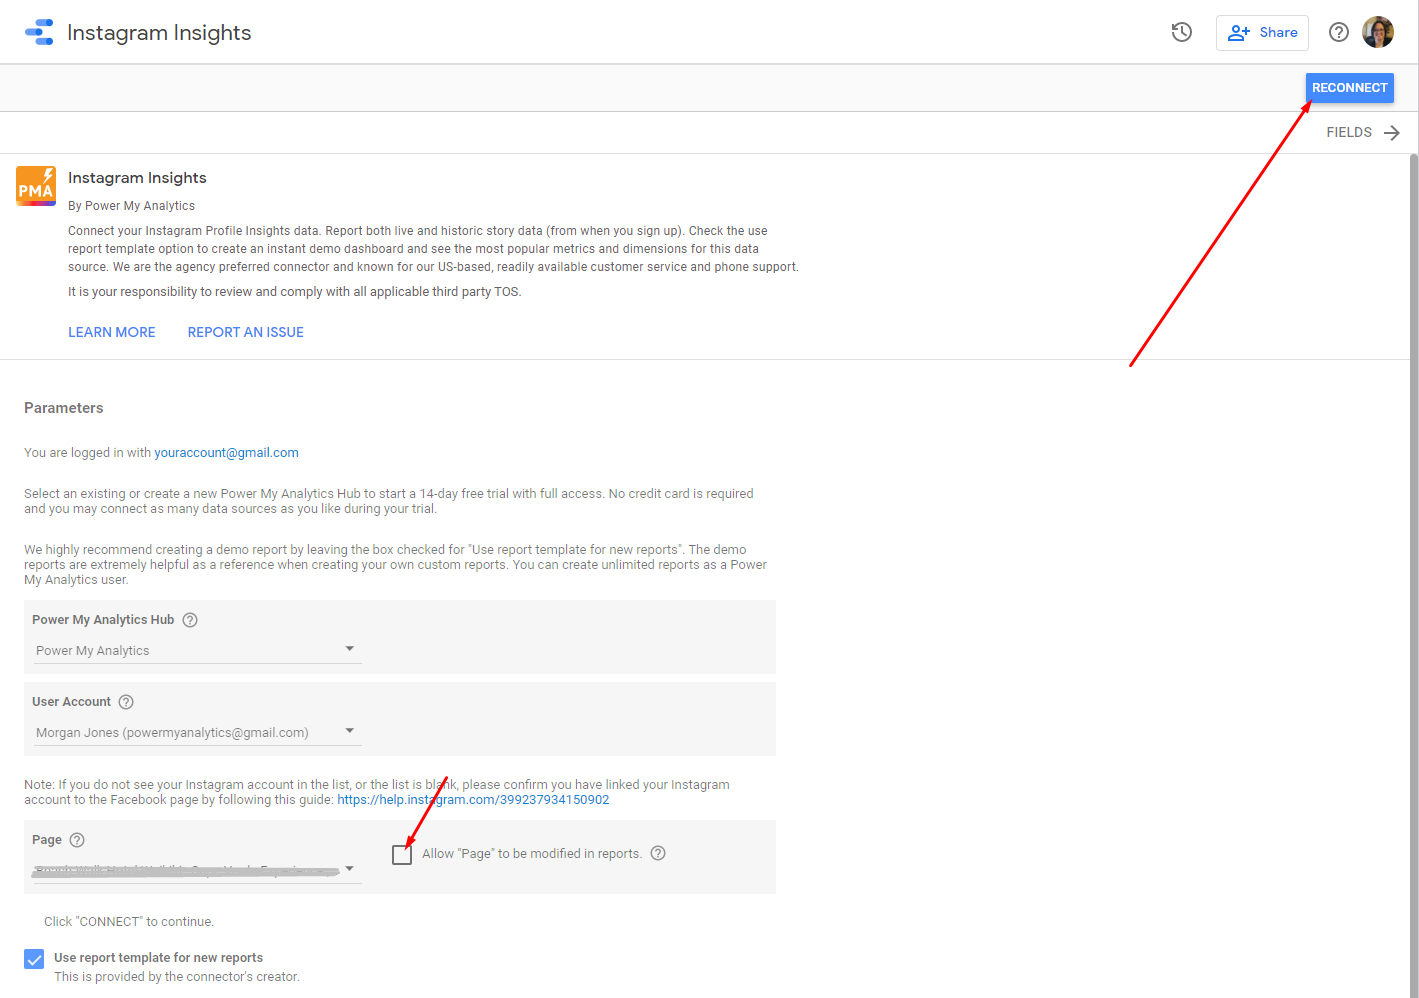Open the LEARN MORE link
The height and width of the screenshot is (998, 1419).
pos(112,332)
